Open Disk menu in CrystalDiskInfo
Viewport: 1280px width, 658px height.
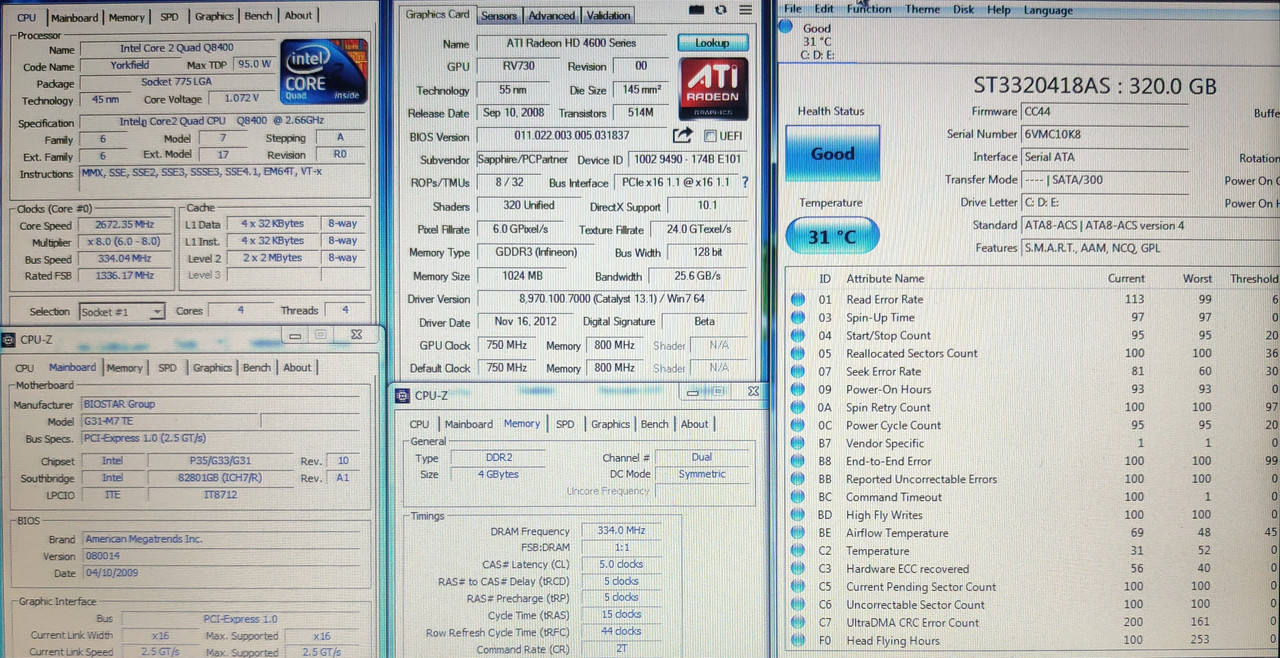[963, 9]
